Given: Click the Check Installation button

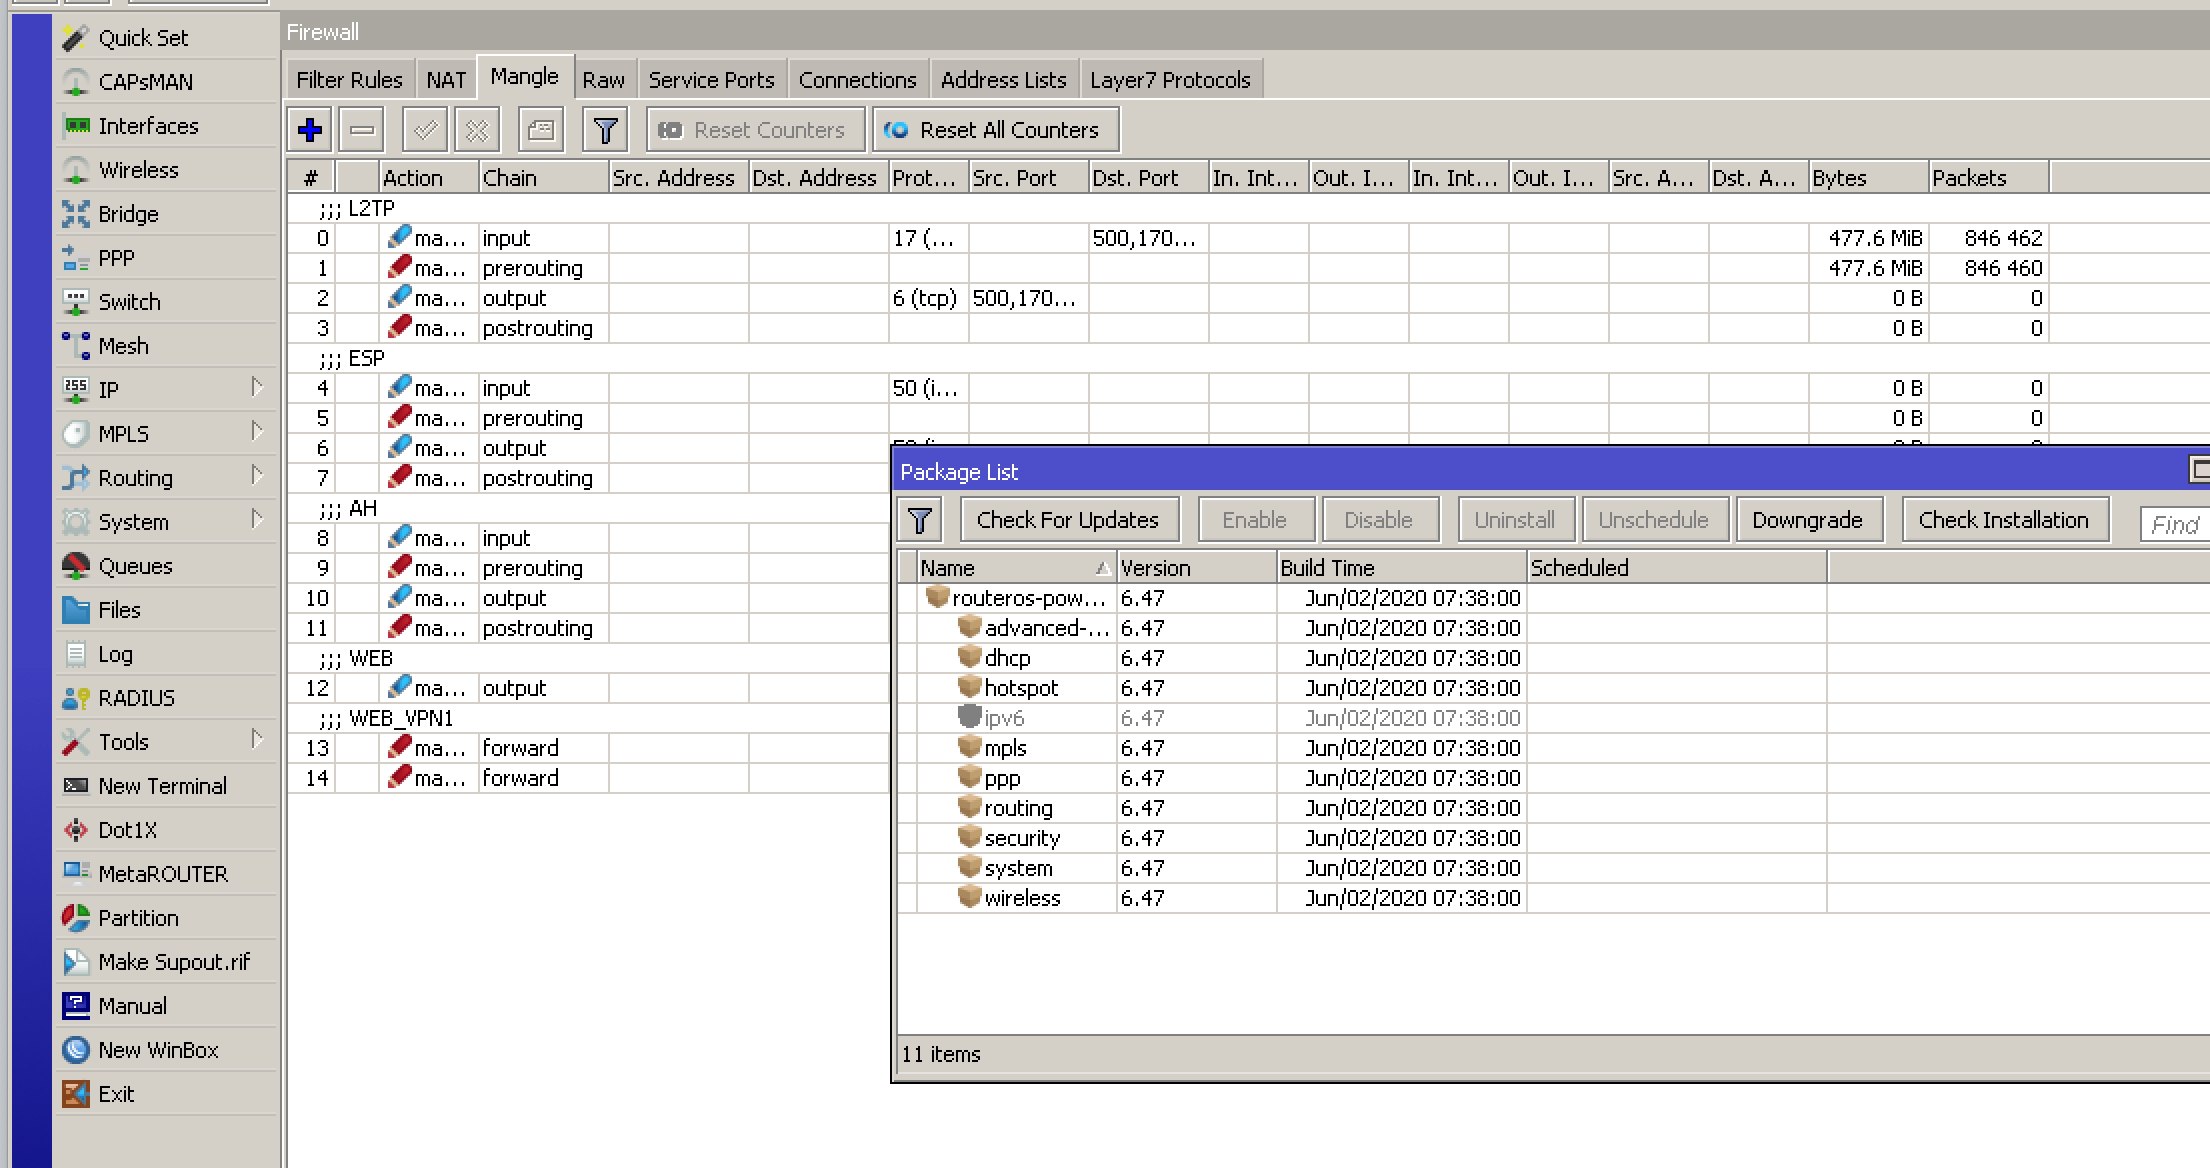Looking at the screenshot, I should (x=2005, y=520).
